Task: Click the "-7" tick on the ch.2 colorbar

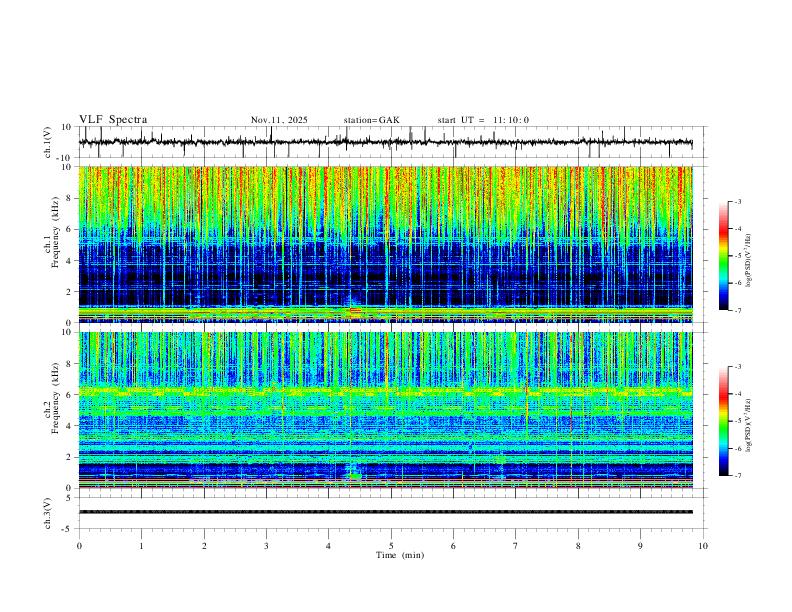Action: [x=737, y=476]
